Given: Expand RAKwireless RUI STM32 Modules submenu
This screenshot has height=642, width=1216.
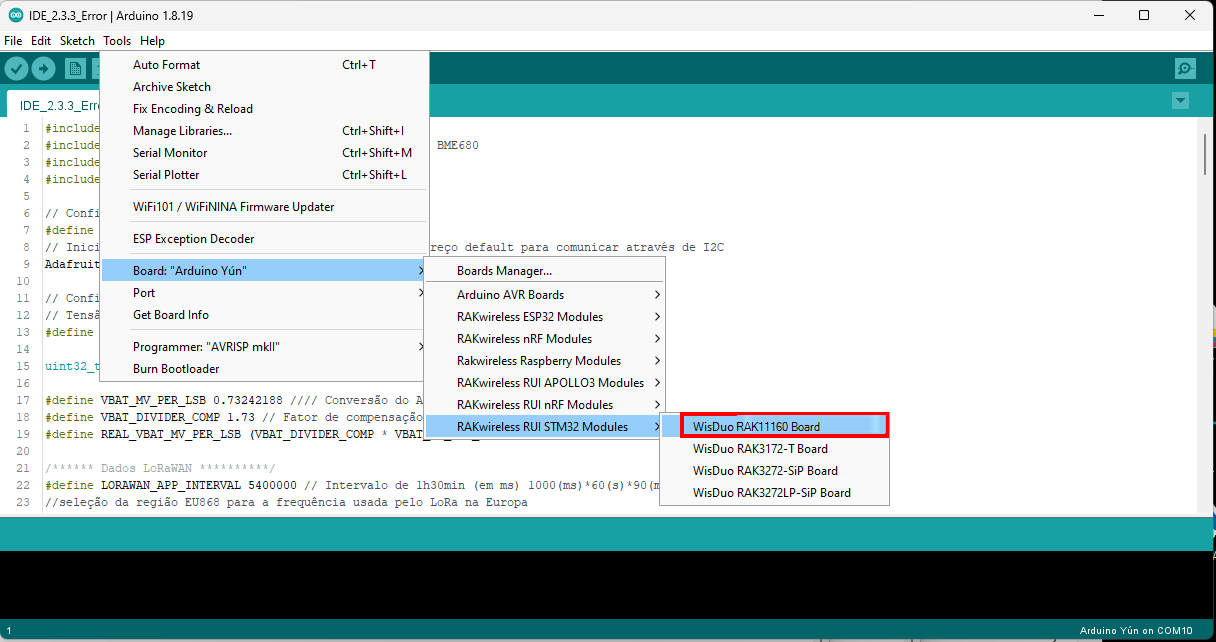Looking at the screenshot, I should click(545, 427).
